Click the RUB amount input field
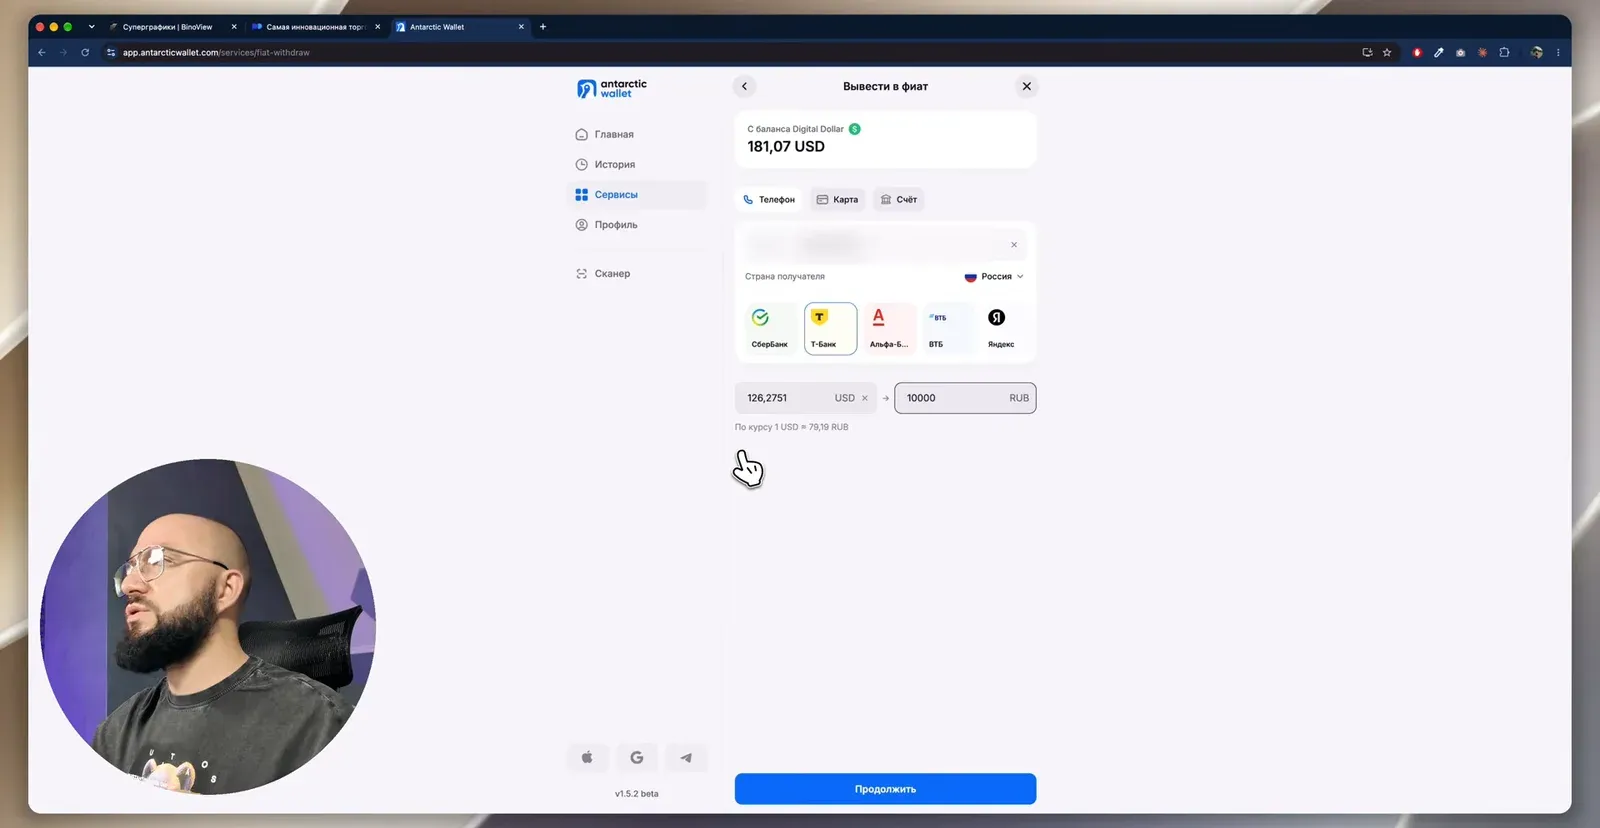The image size is (1600, 828). (965, 398)
